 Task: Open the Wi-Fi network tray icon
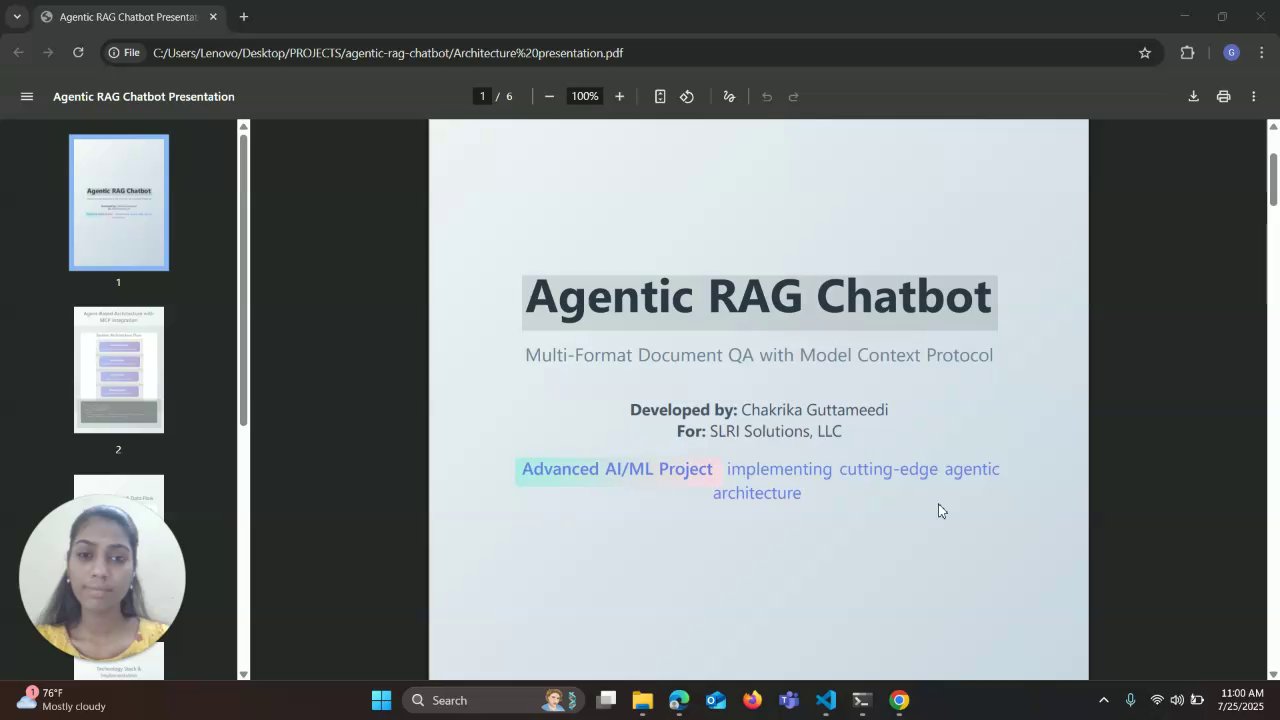(x=1157, y=700)
